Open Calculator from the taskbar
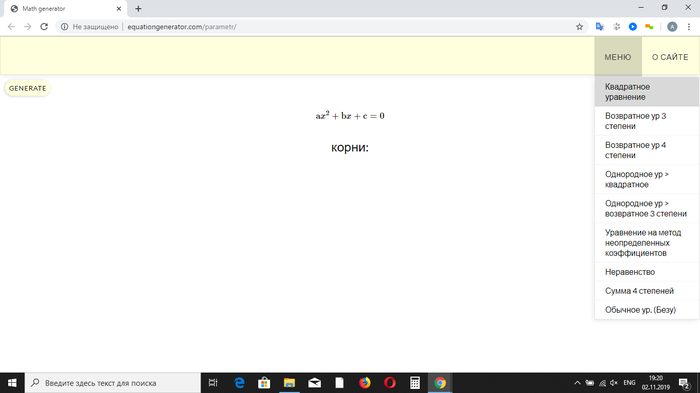Viewport: 700px width, 393px height. (415, 383)
